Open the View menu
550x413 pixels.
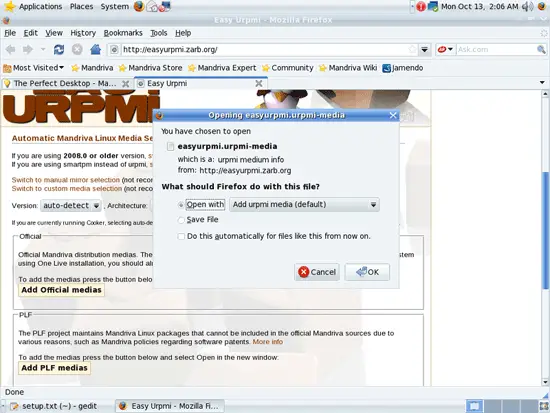tap(54, 33)
